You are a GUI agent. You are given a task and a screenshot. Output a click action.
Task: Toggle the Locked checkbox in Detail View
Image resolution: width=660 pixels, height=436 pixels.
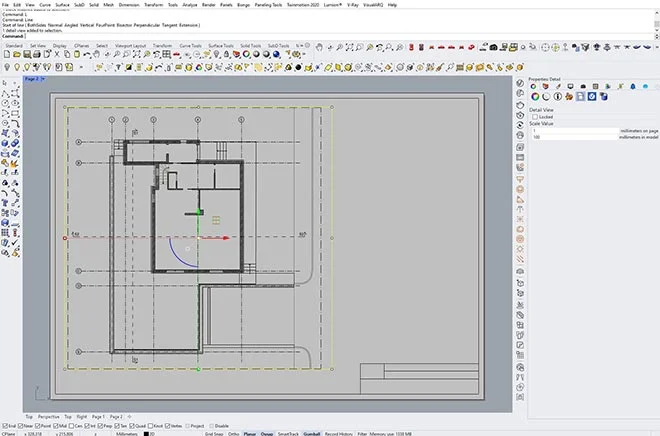[x=535, y=117]
